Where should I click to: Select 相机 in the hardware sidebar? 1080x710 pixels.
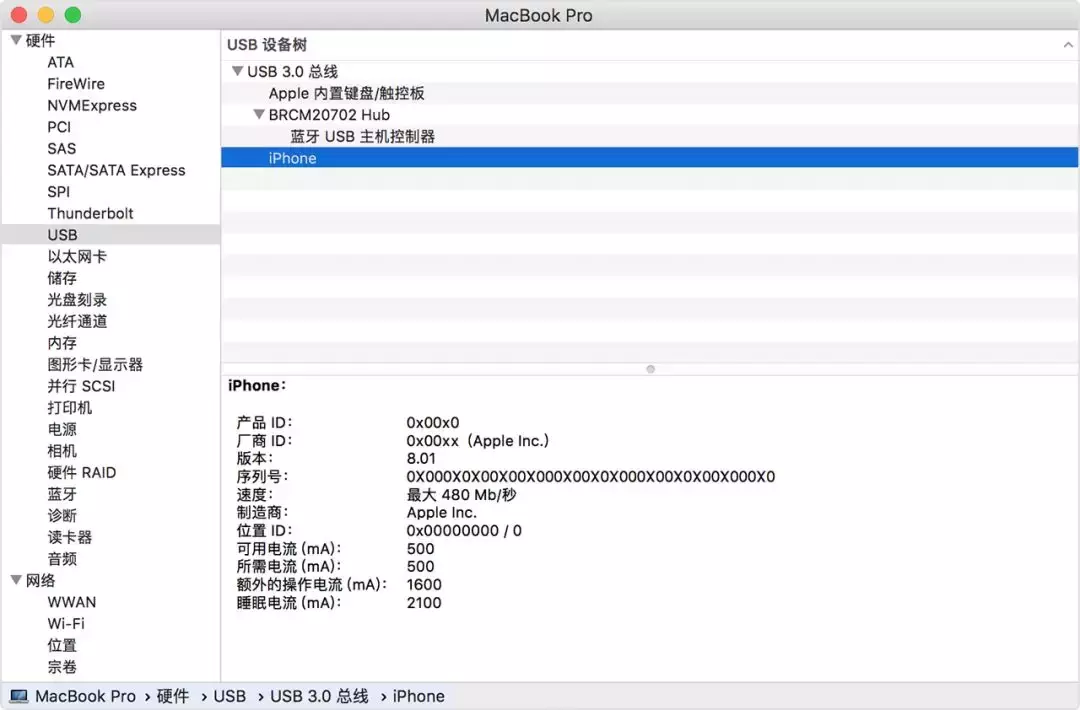pyautogui.click(x=61, y=450)
